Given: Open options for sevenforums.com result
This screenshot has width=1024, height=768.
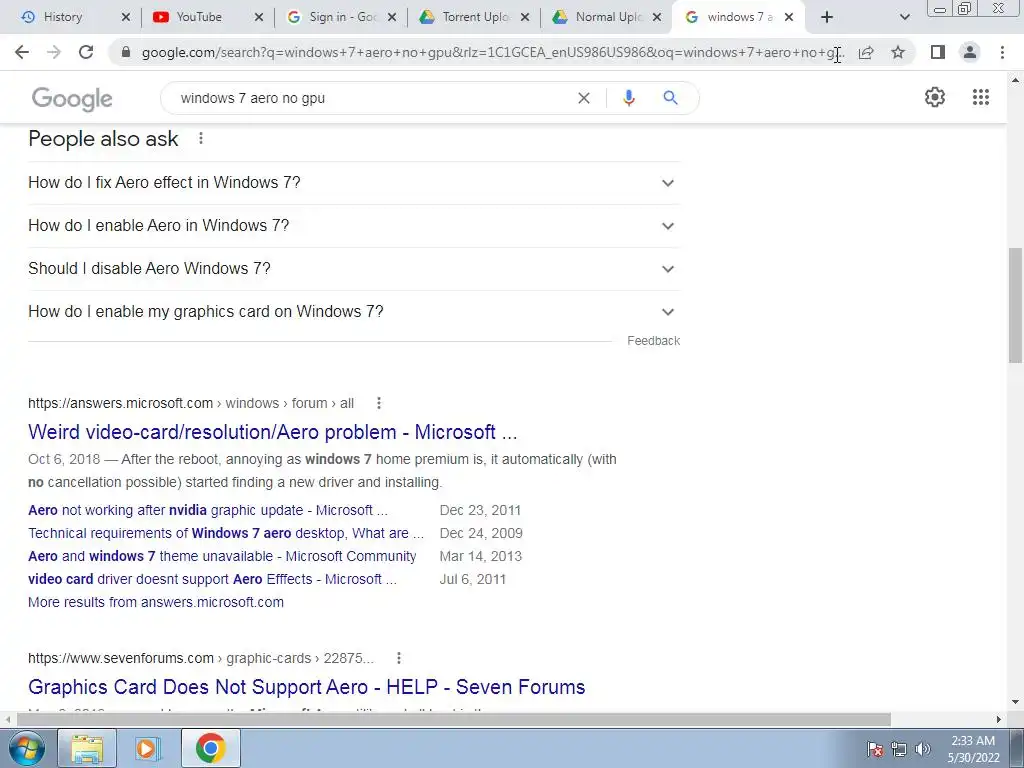Looking at the screenshot, I should [399, 658].
